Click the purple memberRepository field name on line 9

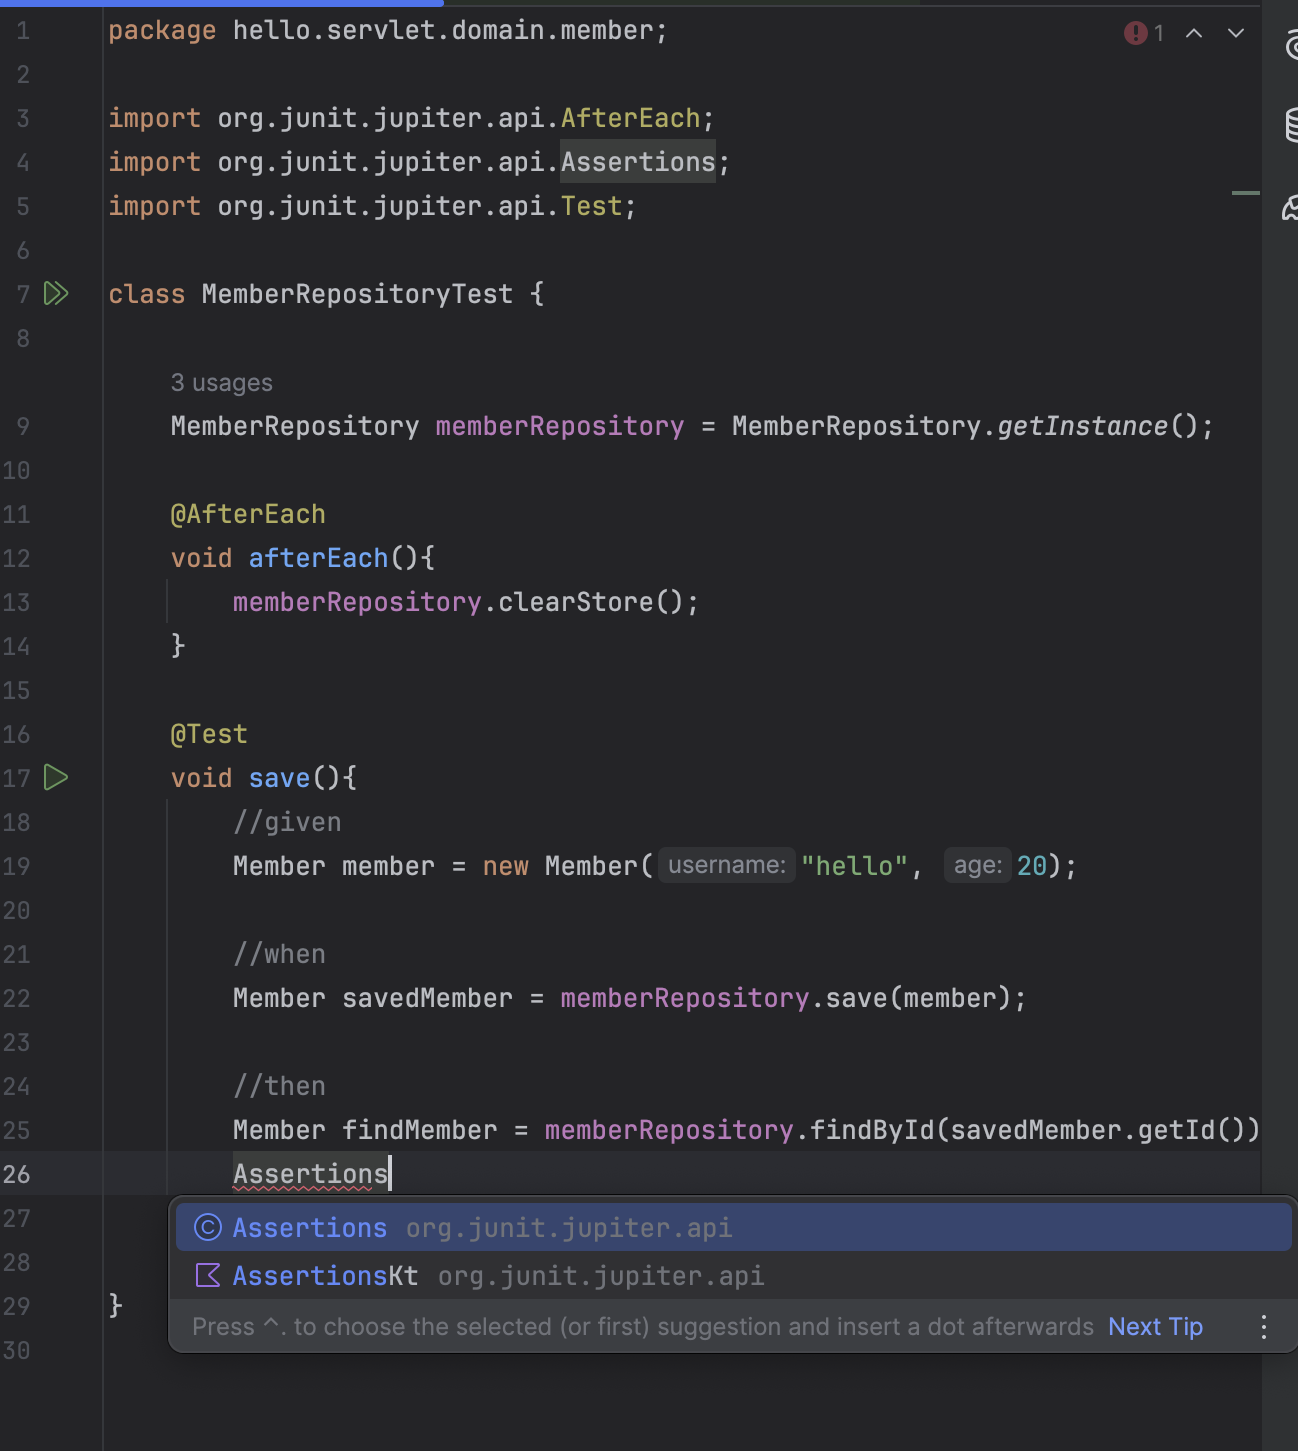560,426
